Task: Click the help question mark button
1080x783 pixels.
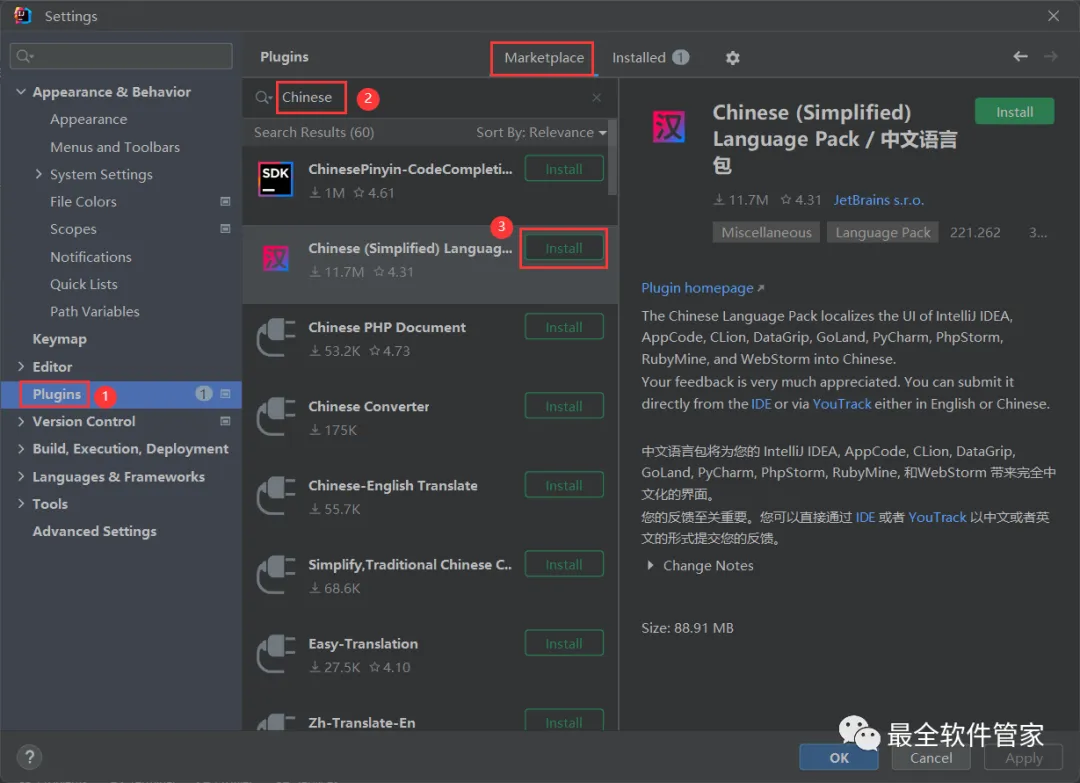Action: pyautogui.click(x=30, y=758)
